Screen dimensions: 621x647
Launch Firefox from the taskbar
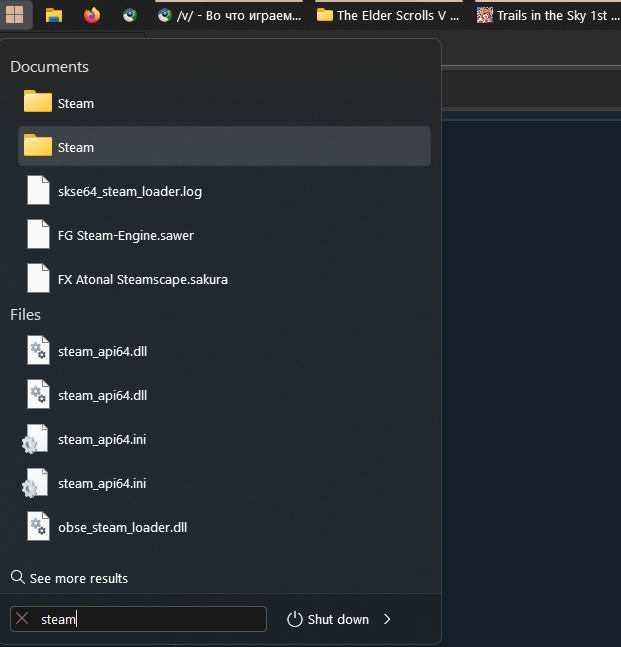(92, 15)
